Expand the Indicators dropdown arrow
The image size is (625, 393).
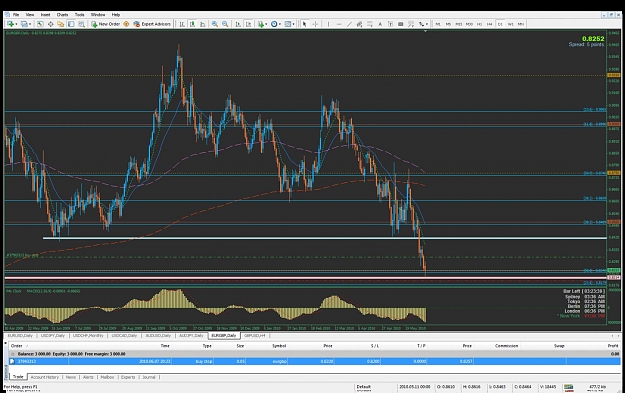point(266,24)
